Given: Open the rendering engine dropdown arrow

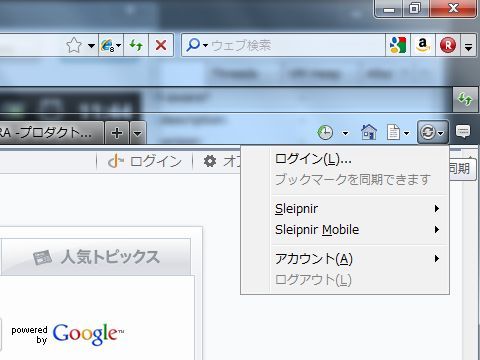Looking at the screenshot, I should pyautogui.click(x=119, y=46).
